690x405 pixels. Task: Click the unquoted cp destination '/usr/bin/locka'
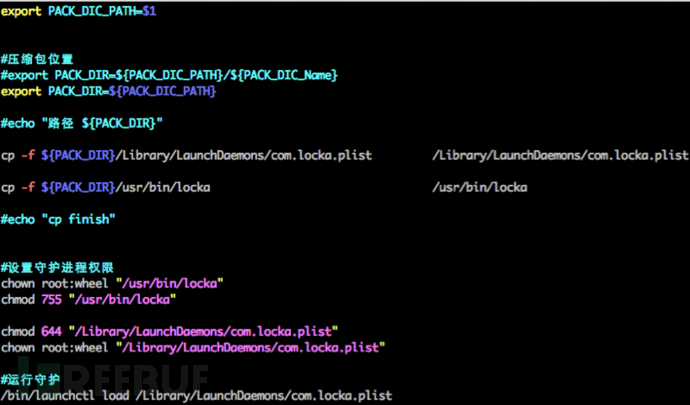[x=480, y=188]
